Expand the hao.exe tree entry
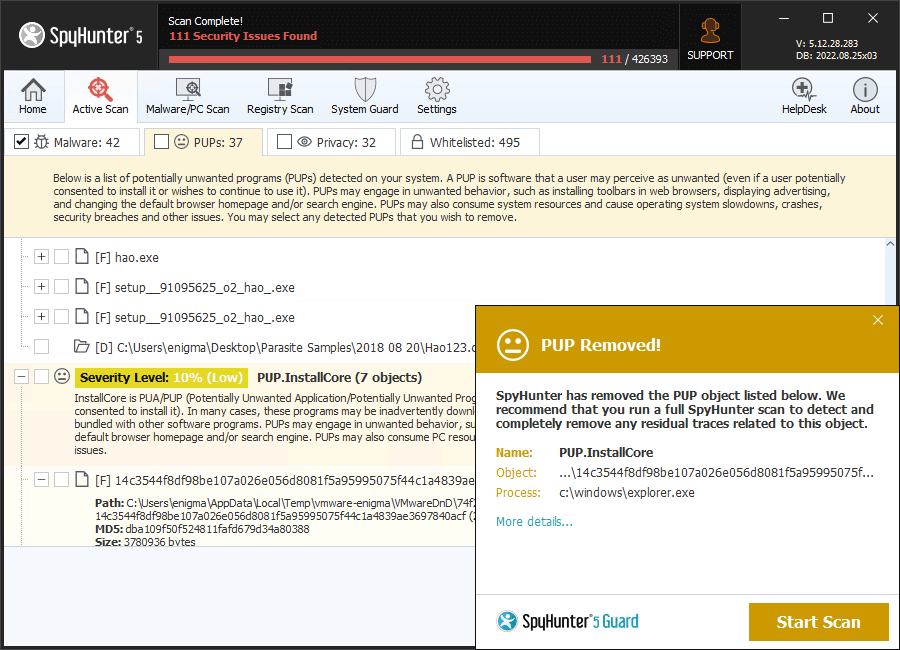The image size is (900, 650). [x=41, y=257]
